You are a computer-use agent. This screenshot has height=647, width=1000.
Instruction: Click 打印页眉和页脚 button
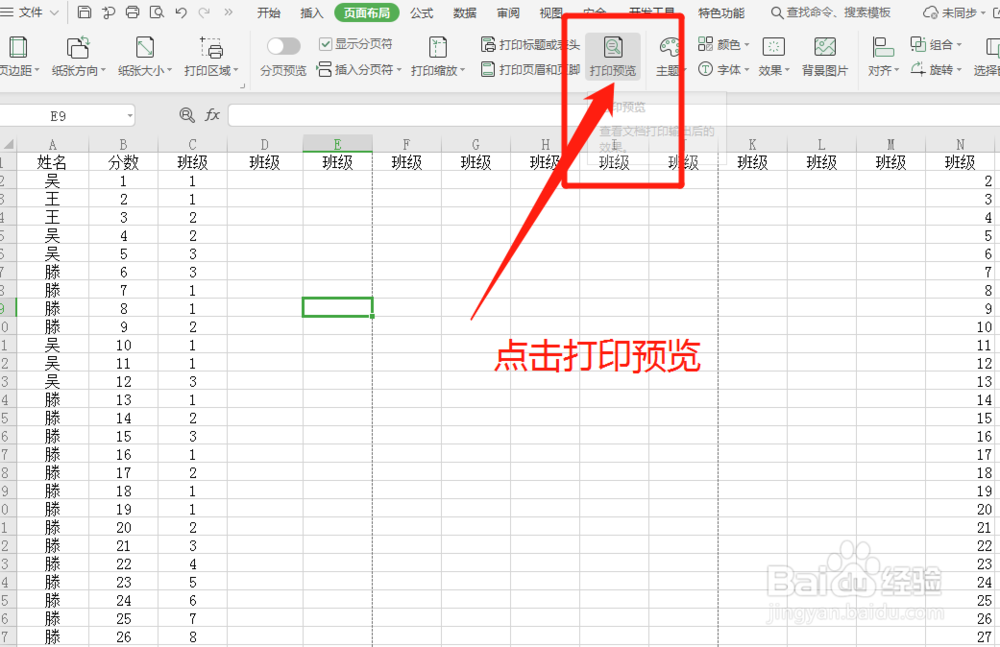[531, 69]
